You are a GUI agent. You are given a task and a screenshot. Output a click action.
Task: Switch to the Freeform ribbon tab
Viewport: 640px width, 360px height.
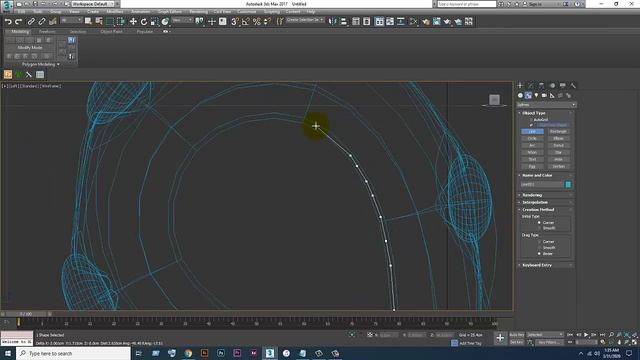[47, 31]
